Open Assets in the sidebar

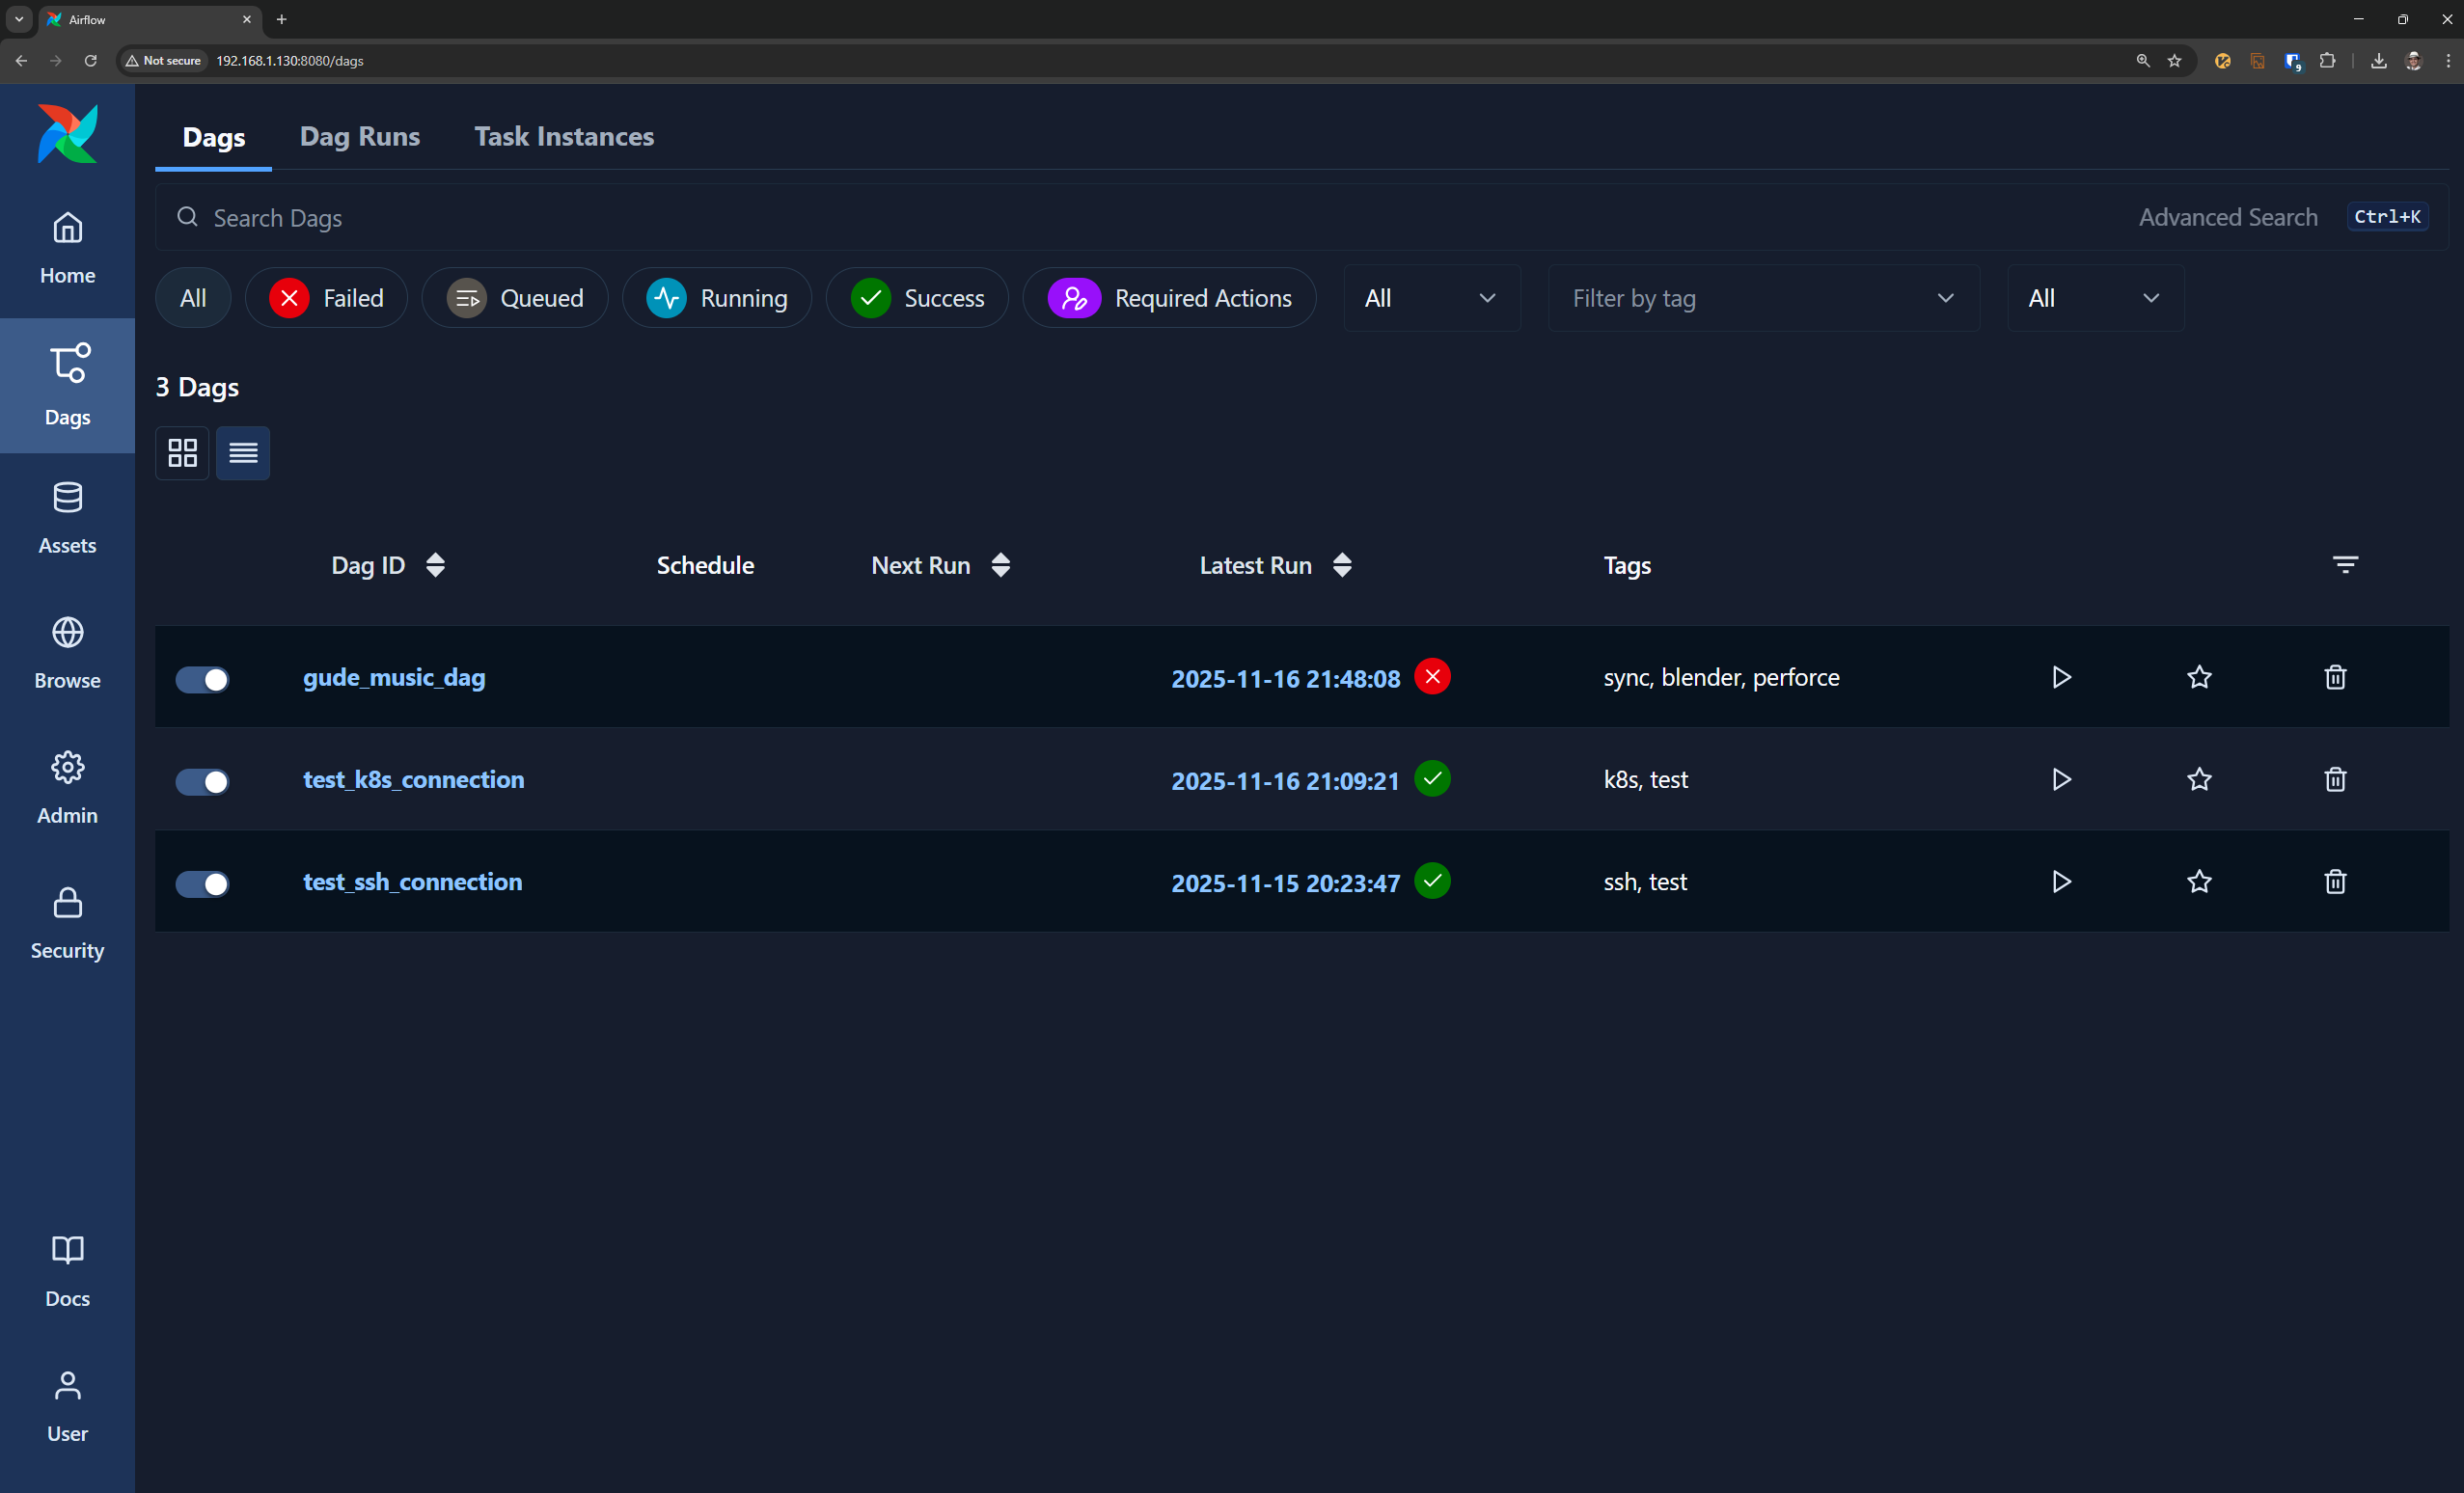tap(67, 517)
